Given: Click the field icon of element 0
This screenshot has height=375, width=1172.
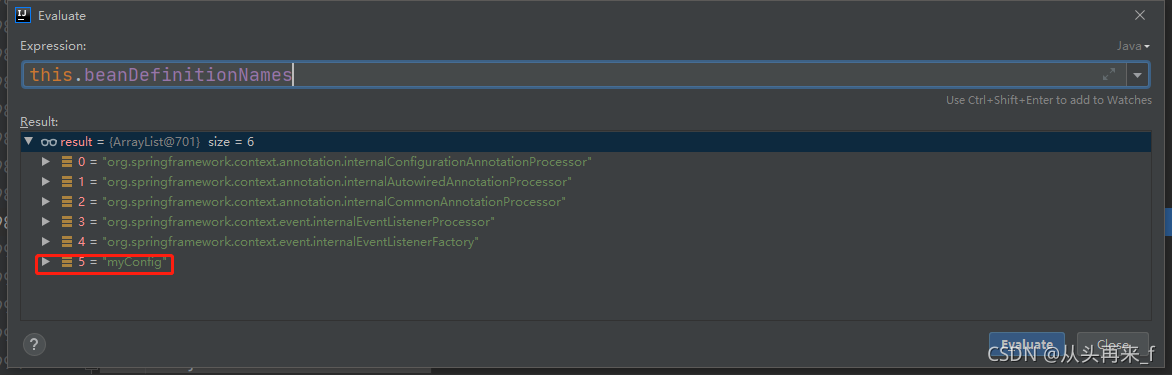Looking at the screenshot, I should [67, 161].
